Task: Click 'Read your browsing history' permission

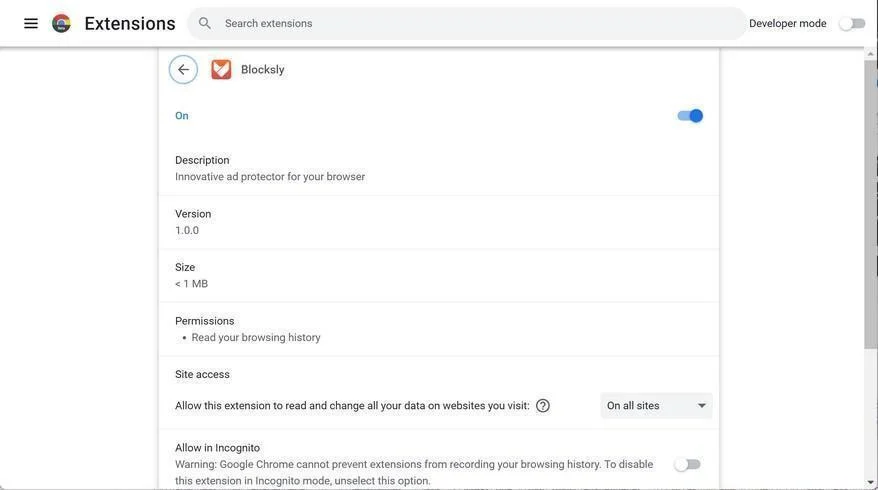Action: coord(256,338)
